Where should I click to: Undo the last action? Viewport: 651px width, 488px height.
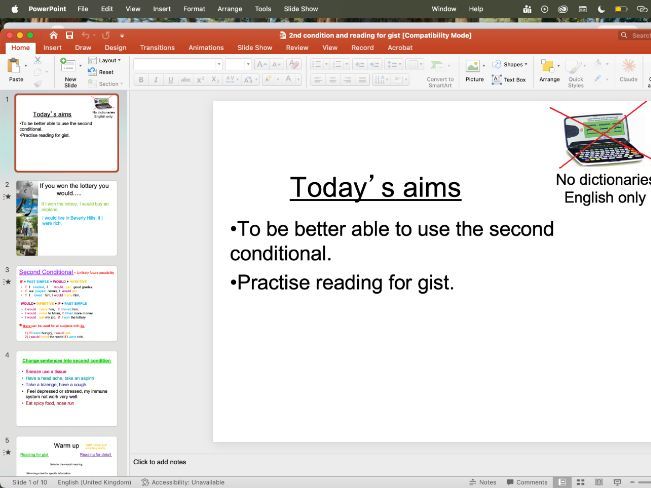[86, 35]
